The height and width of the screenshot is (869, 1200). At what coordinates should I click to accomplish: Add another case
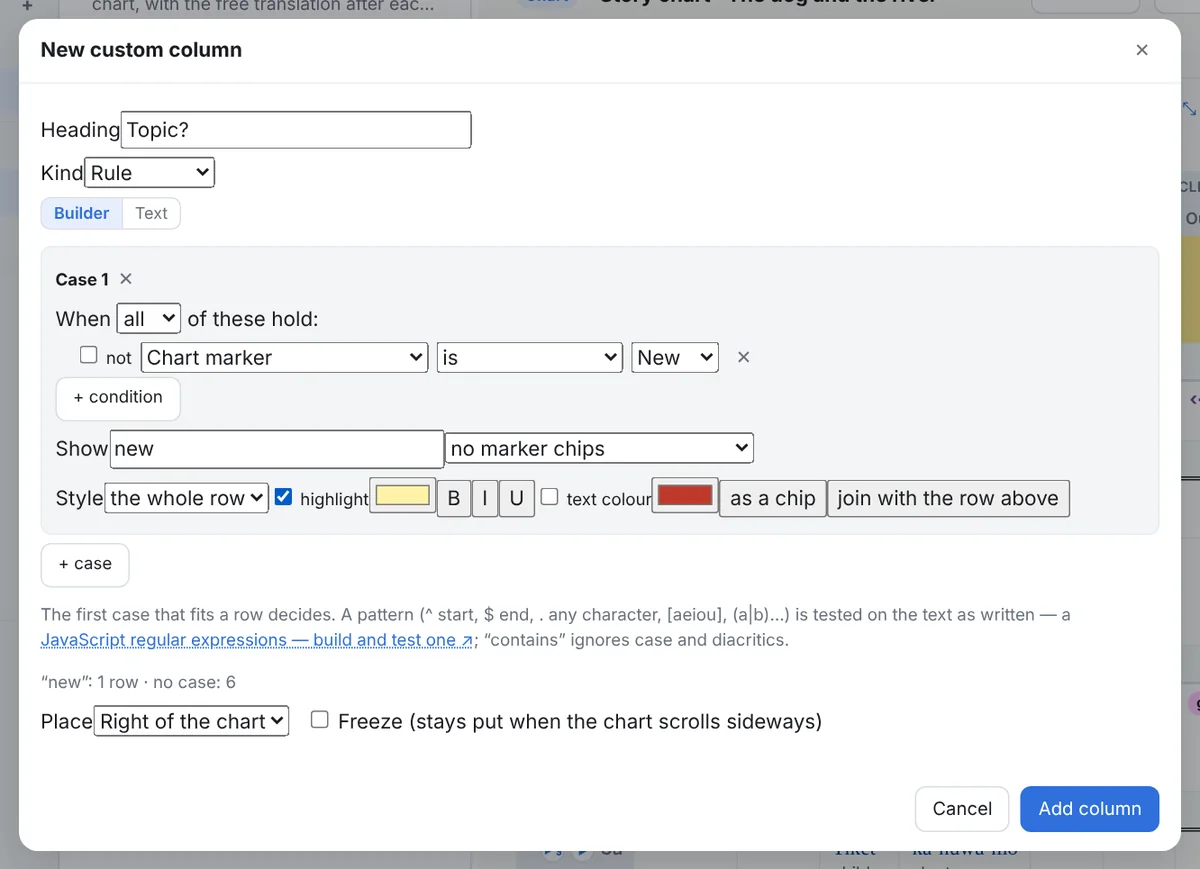[85, 565]
